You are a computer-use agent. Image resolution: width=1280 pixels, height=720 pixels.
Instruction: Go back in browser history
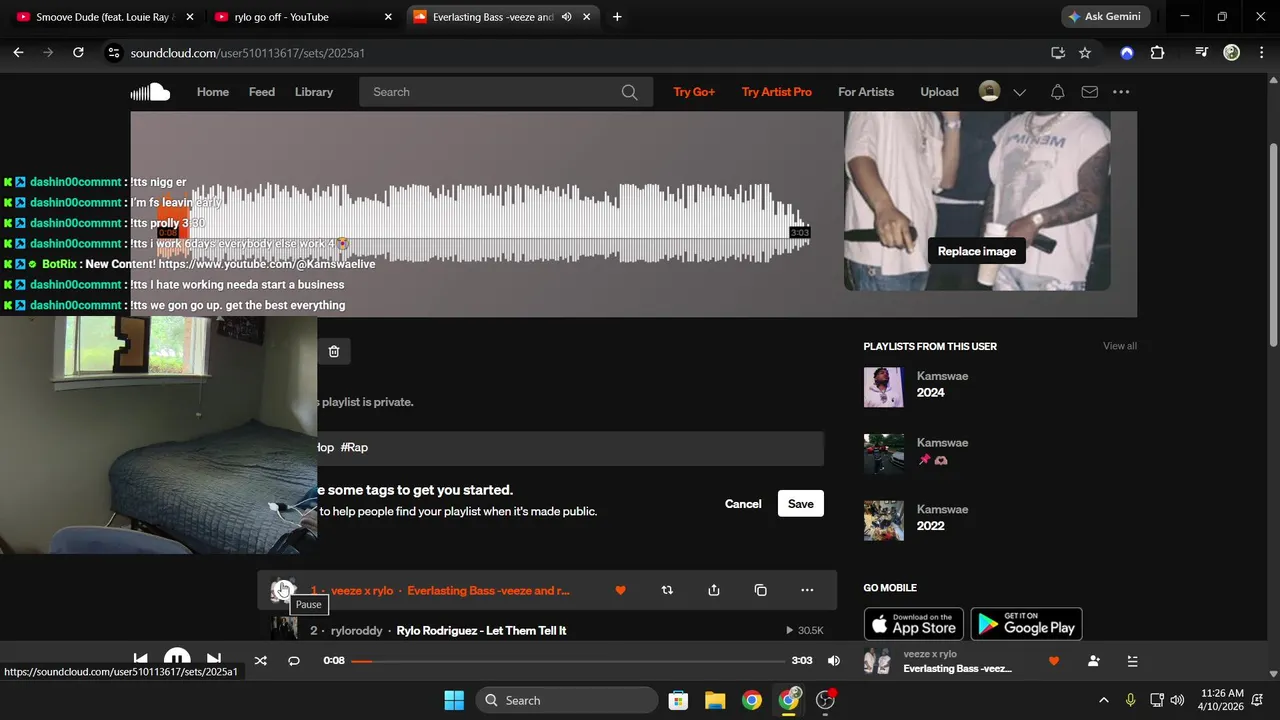(18, 53)
